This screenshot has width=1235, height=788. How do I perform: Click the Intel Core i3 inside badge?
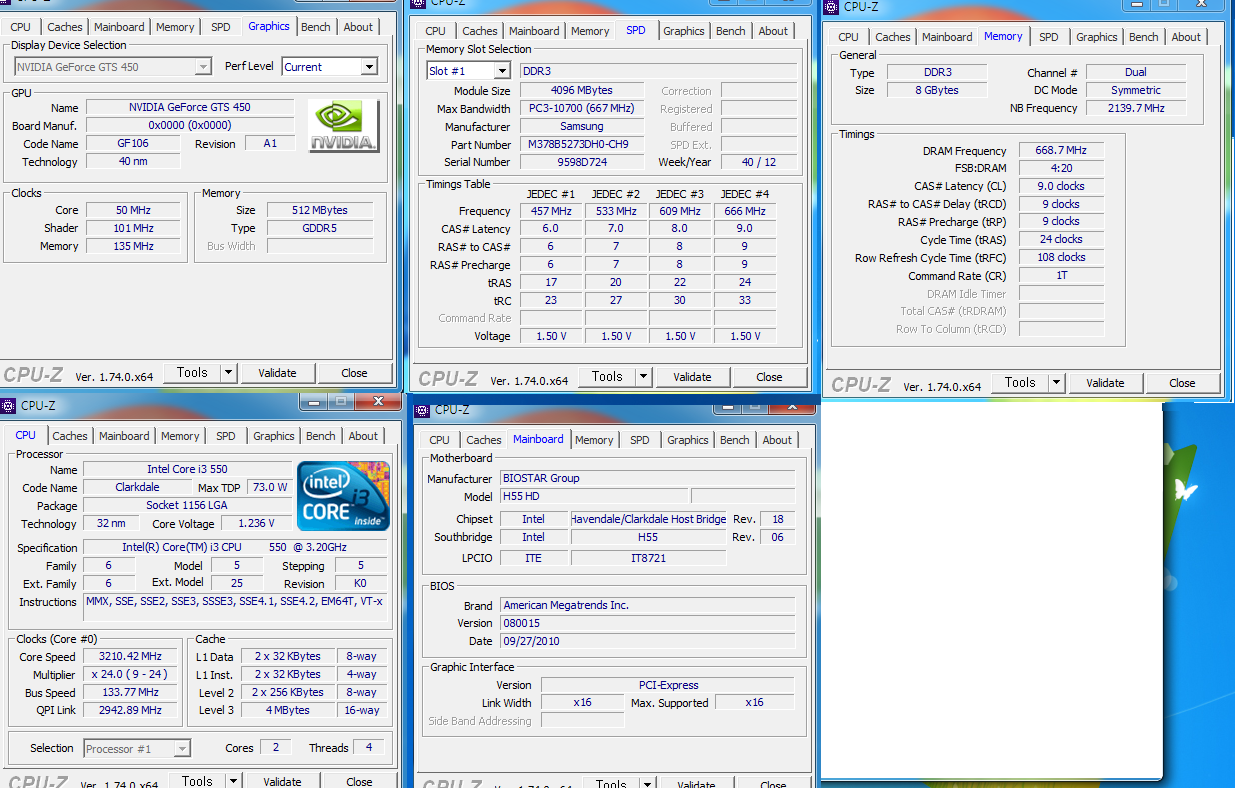tap(343, 496)
